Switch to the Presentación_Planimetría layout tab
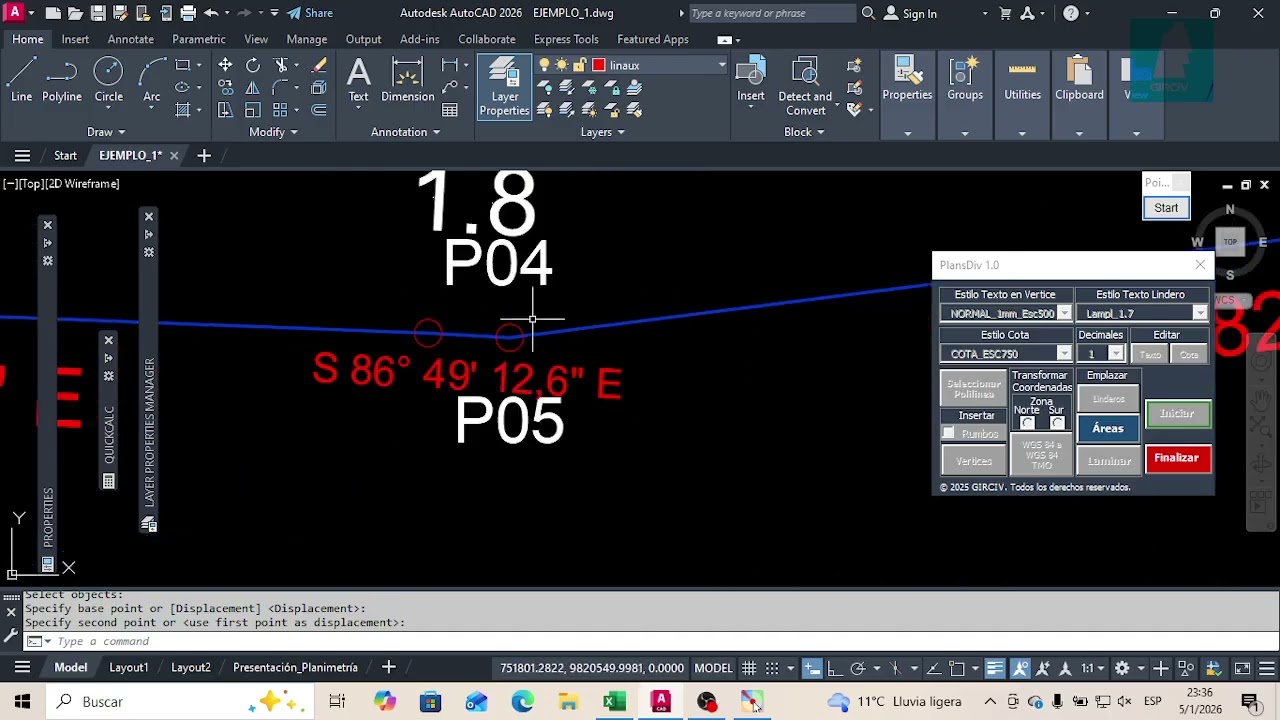 pyautogui.click(x=295, y=667)
